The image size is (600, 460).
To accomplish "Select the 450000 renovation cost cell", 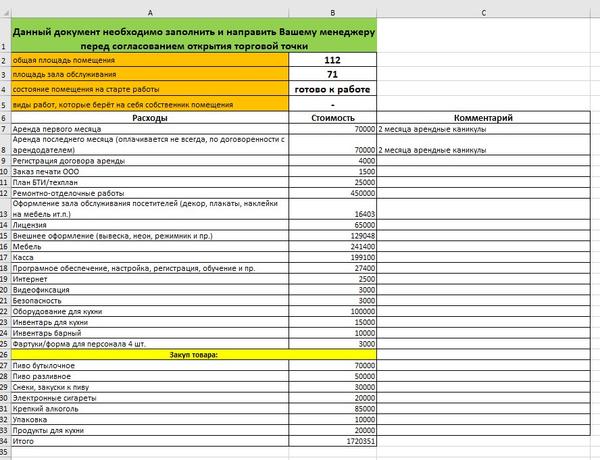I will 333,193.
